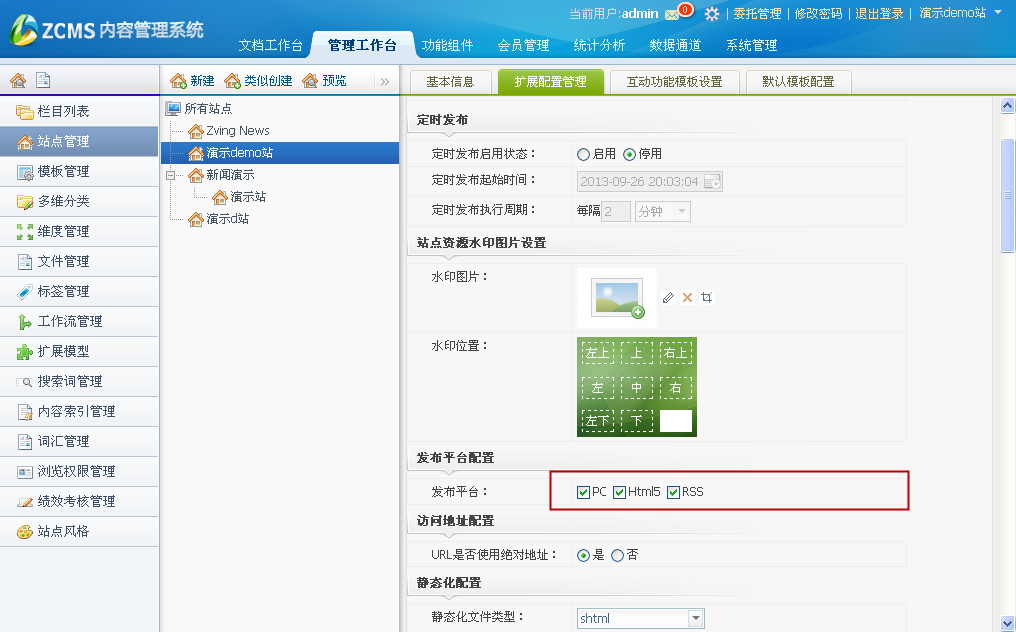Click the 新建 button in site toolbar
Viewport: 1016px width, 632px height.
pyautogui.click(x=192, y=81)
